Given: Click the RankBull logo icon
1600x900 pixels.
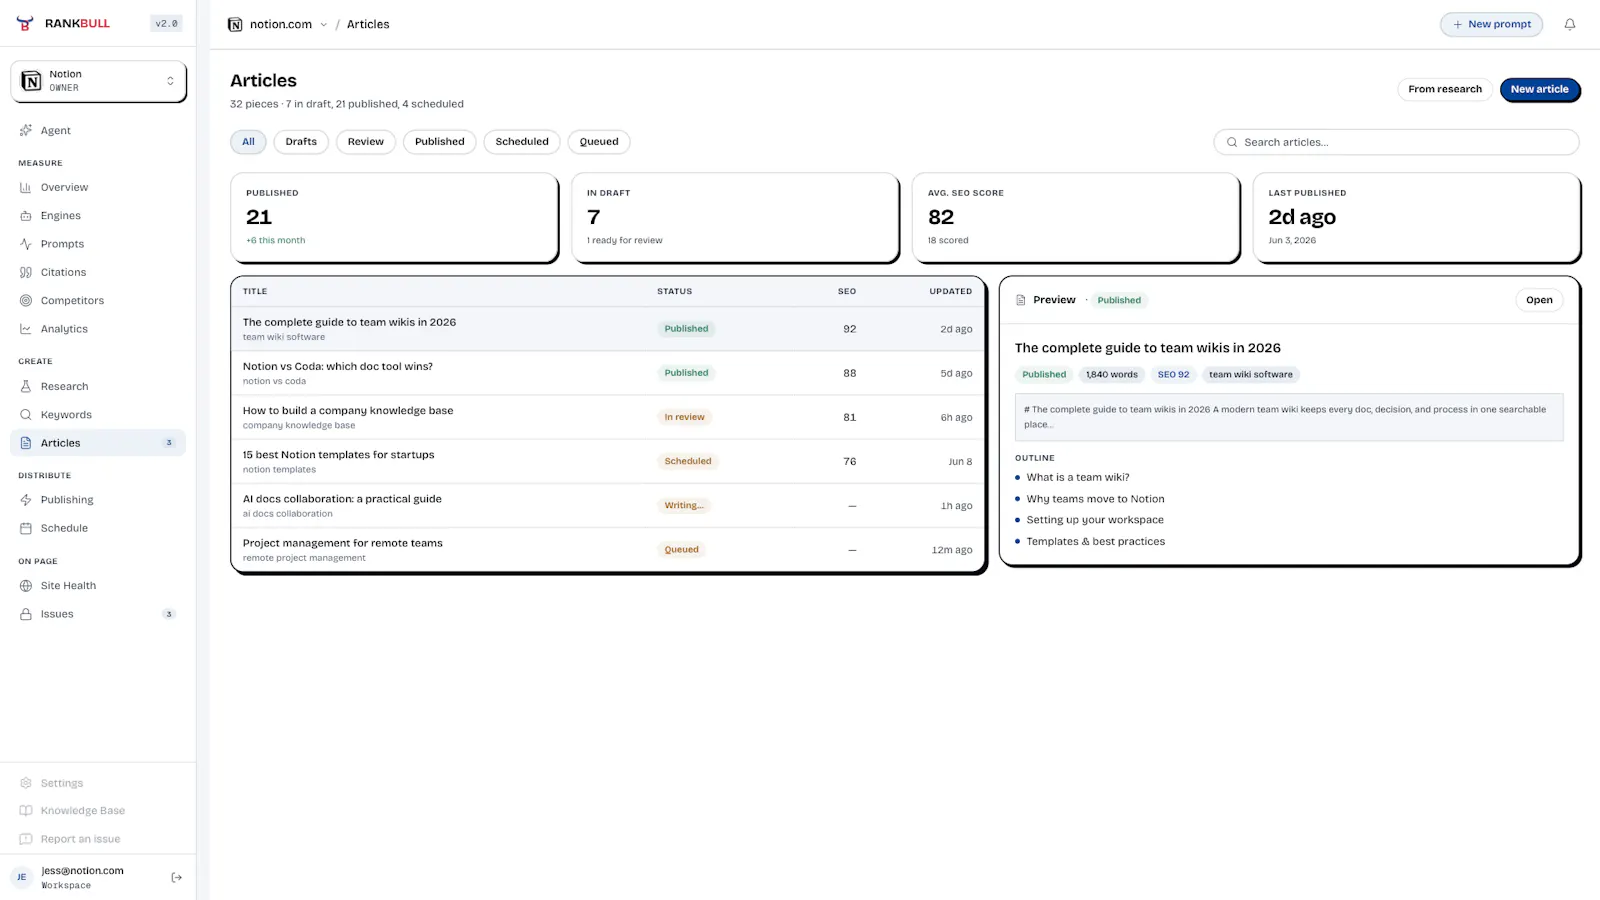Looking at the screenshot, I should tap(25, 23).
